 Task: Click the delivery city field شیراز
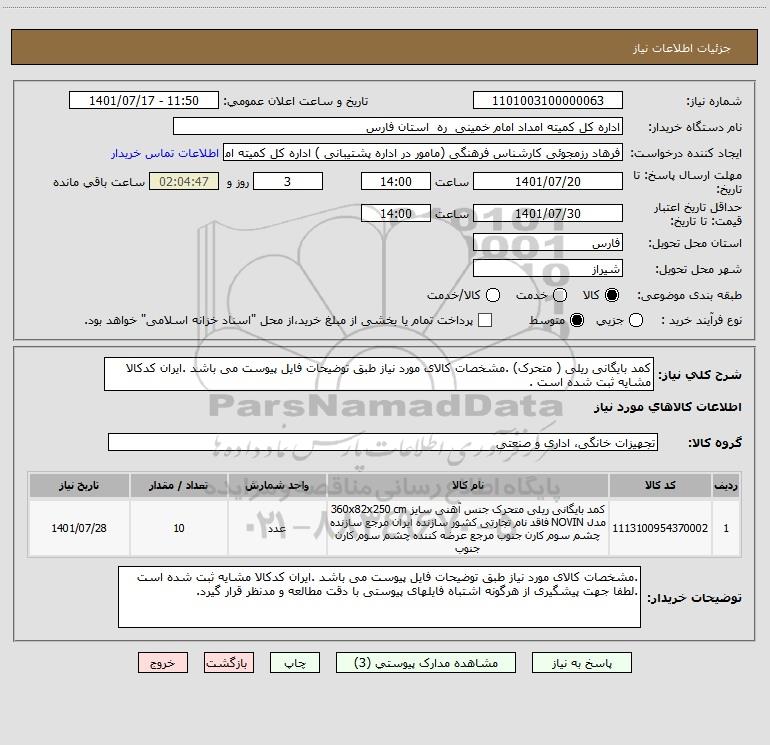(x=548, y=269)
